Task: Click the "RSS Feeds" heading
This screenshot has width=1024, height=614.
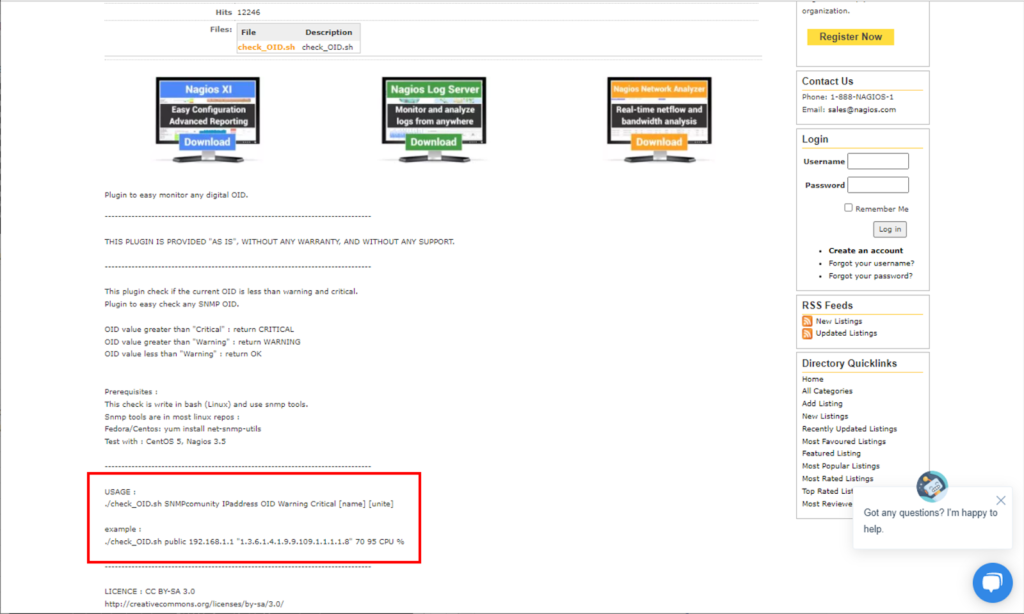Action: pos(827,306)
